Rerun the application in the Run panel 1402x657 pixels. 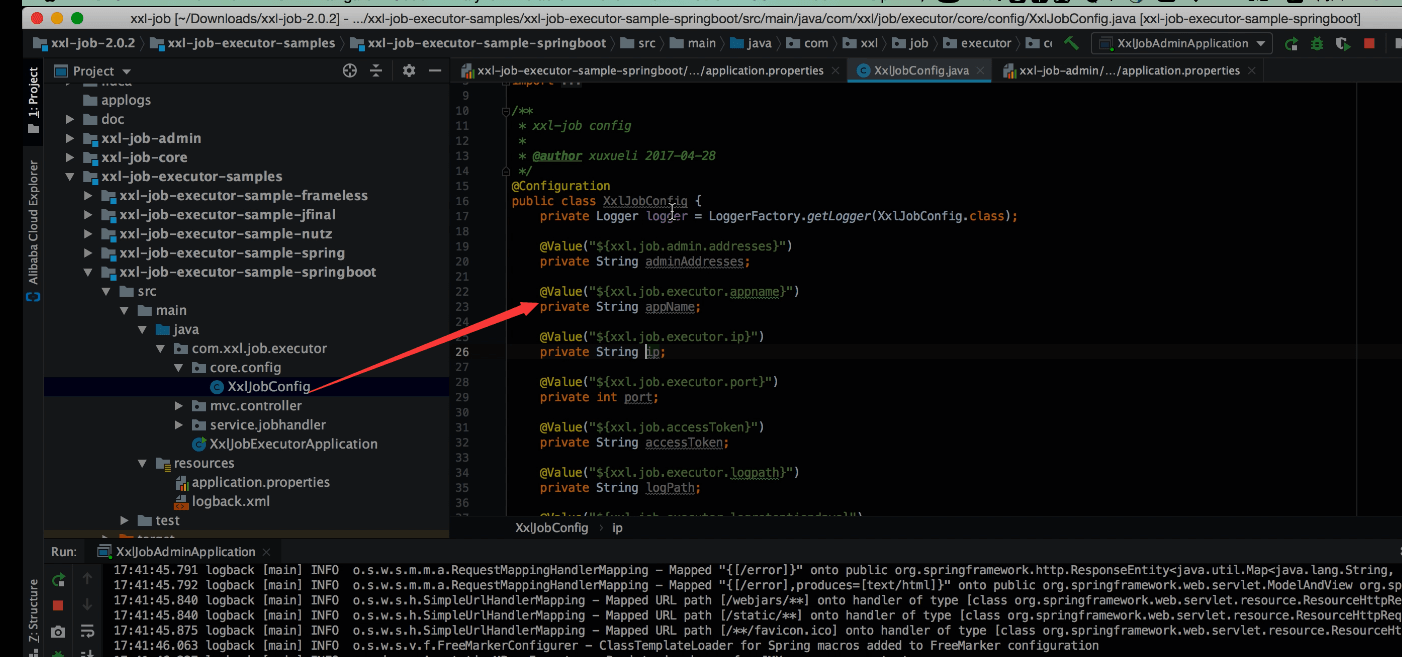coord(58,580)
